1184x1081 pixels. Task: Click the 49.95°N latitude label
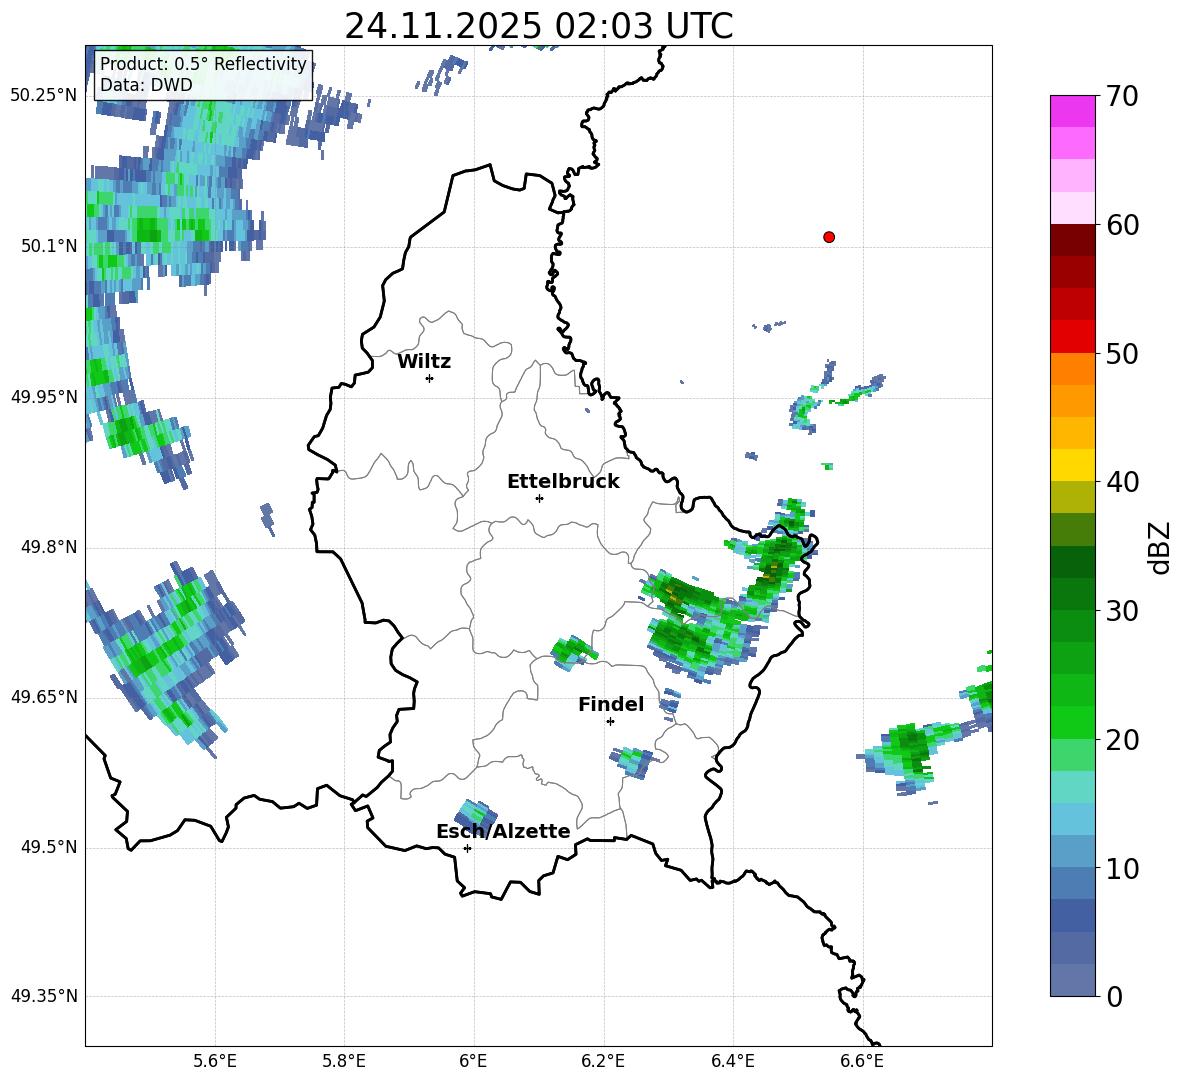pos(44,396)
